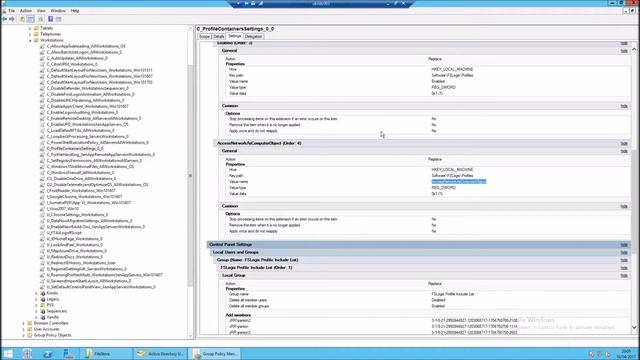Click the Back arrow in the toolbar
The height and width of the screenshot is (360, 640).
click(4, 19)
